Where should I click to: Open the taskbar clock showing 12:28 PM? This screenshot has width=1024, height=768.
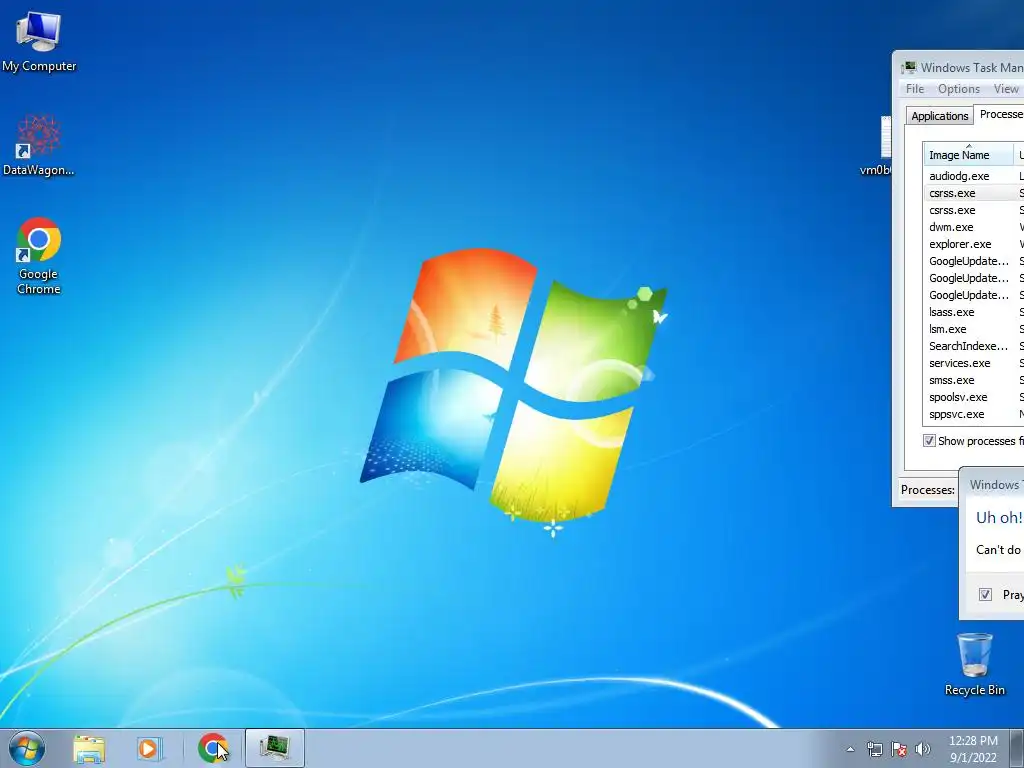coord(973,749)
